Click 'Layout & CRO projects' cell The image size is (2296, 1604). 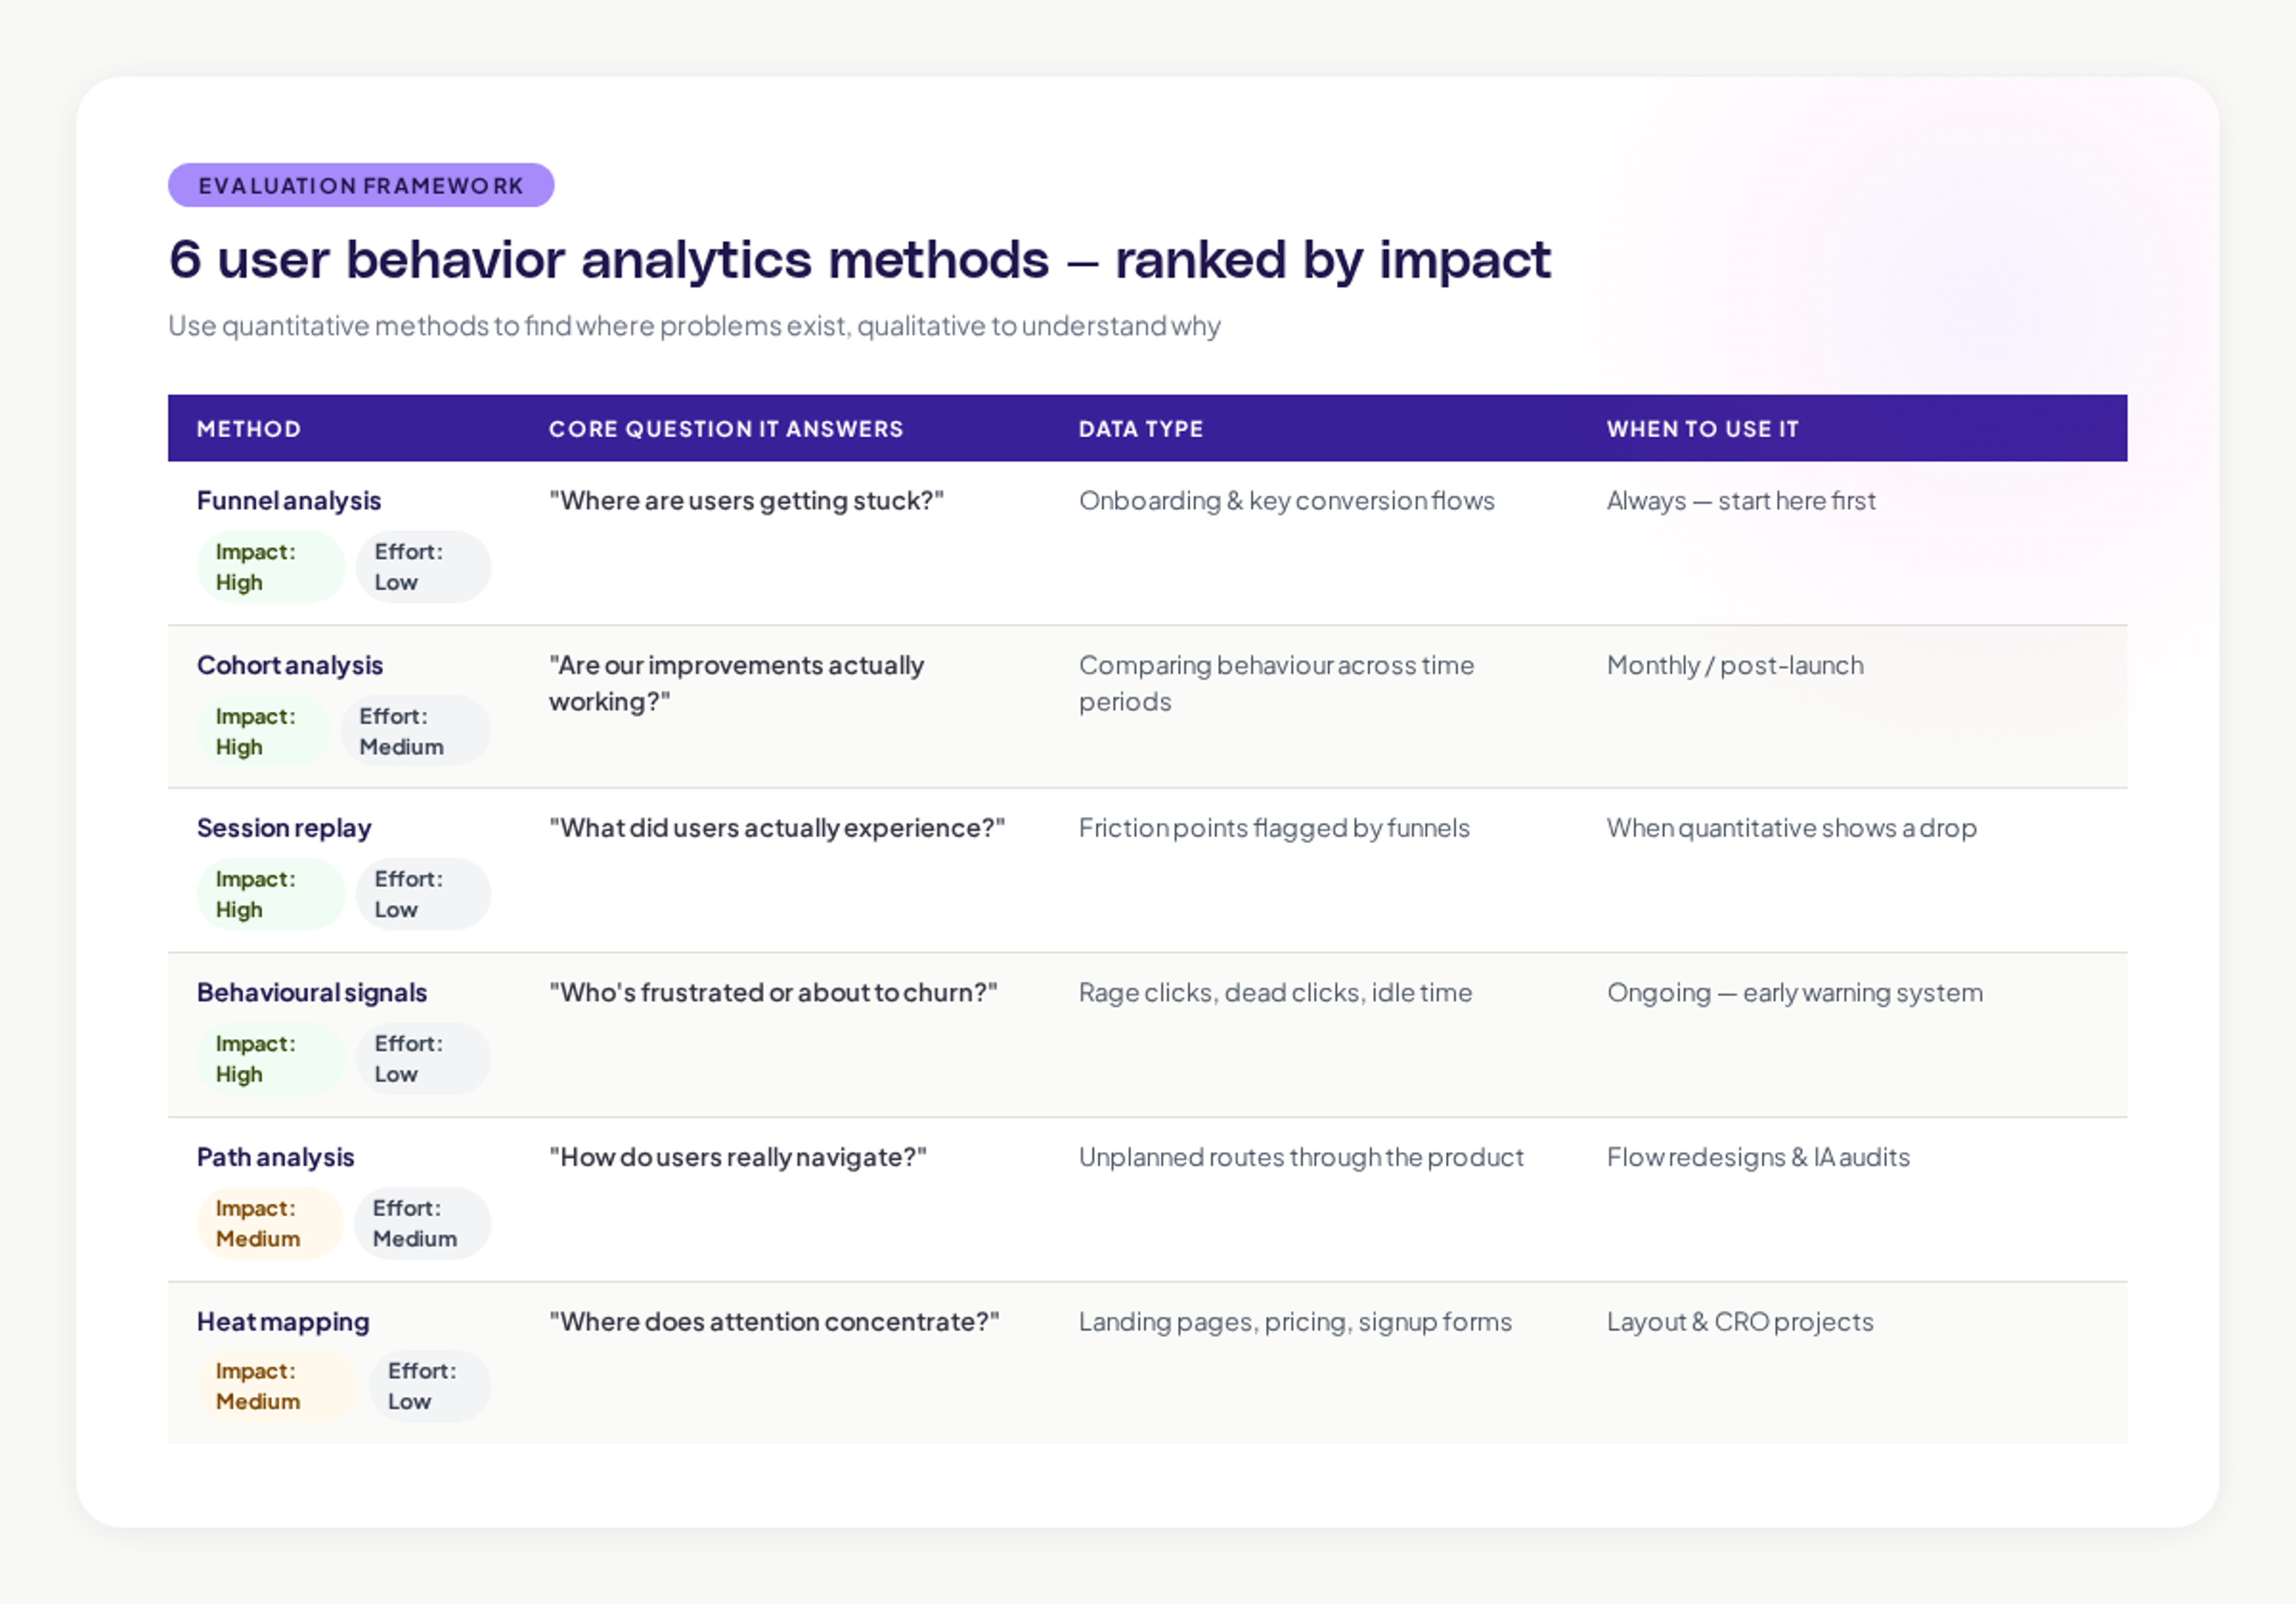(x=1740, y=1323)
